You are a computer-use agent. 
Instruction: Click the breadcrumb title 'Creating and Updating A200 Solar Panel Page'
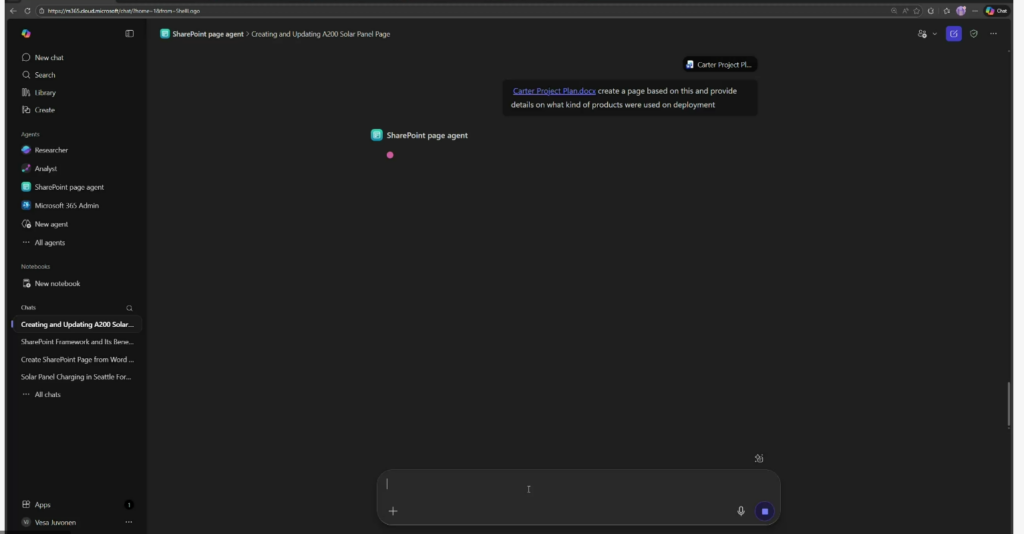pos(321,34)
